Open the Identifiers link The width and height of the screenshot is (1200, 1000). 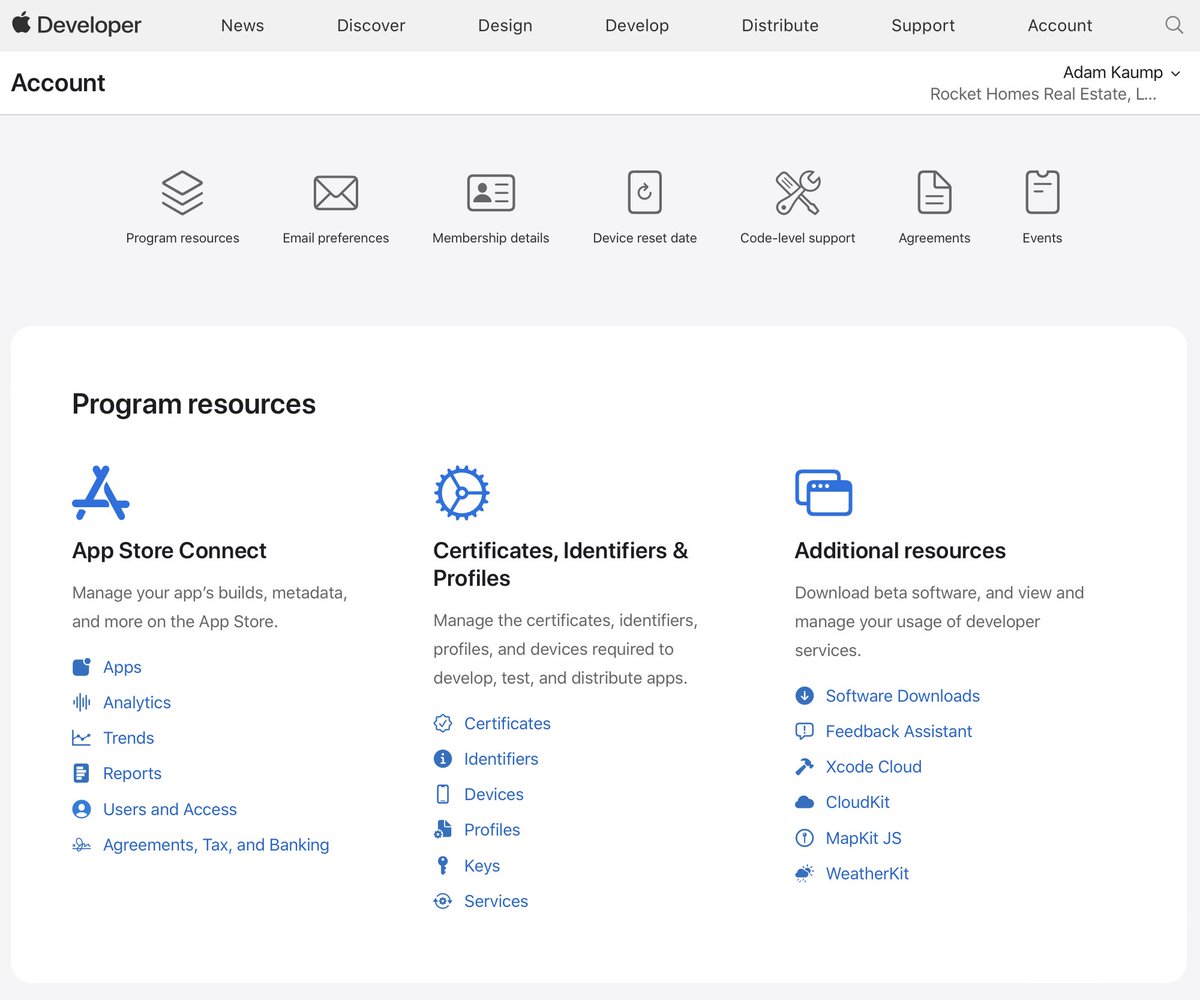[x=501, y=759]
